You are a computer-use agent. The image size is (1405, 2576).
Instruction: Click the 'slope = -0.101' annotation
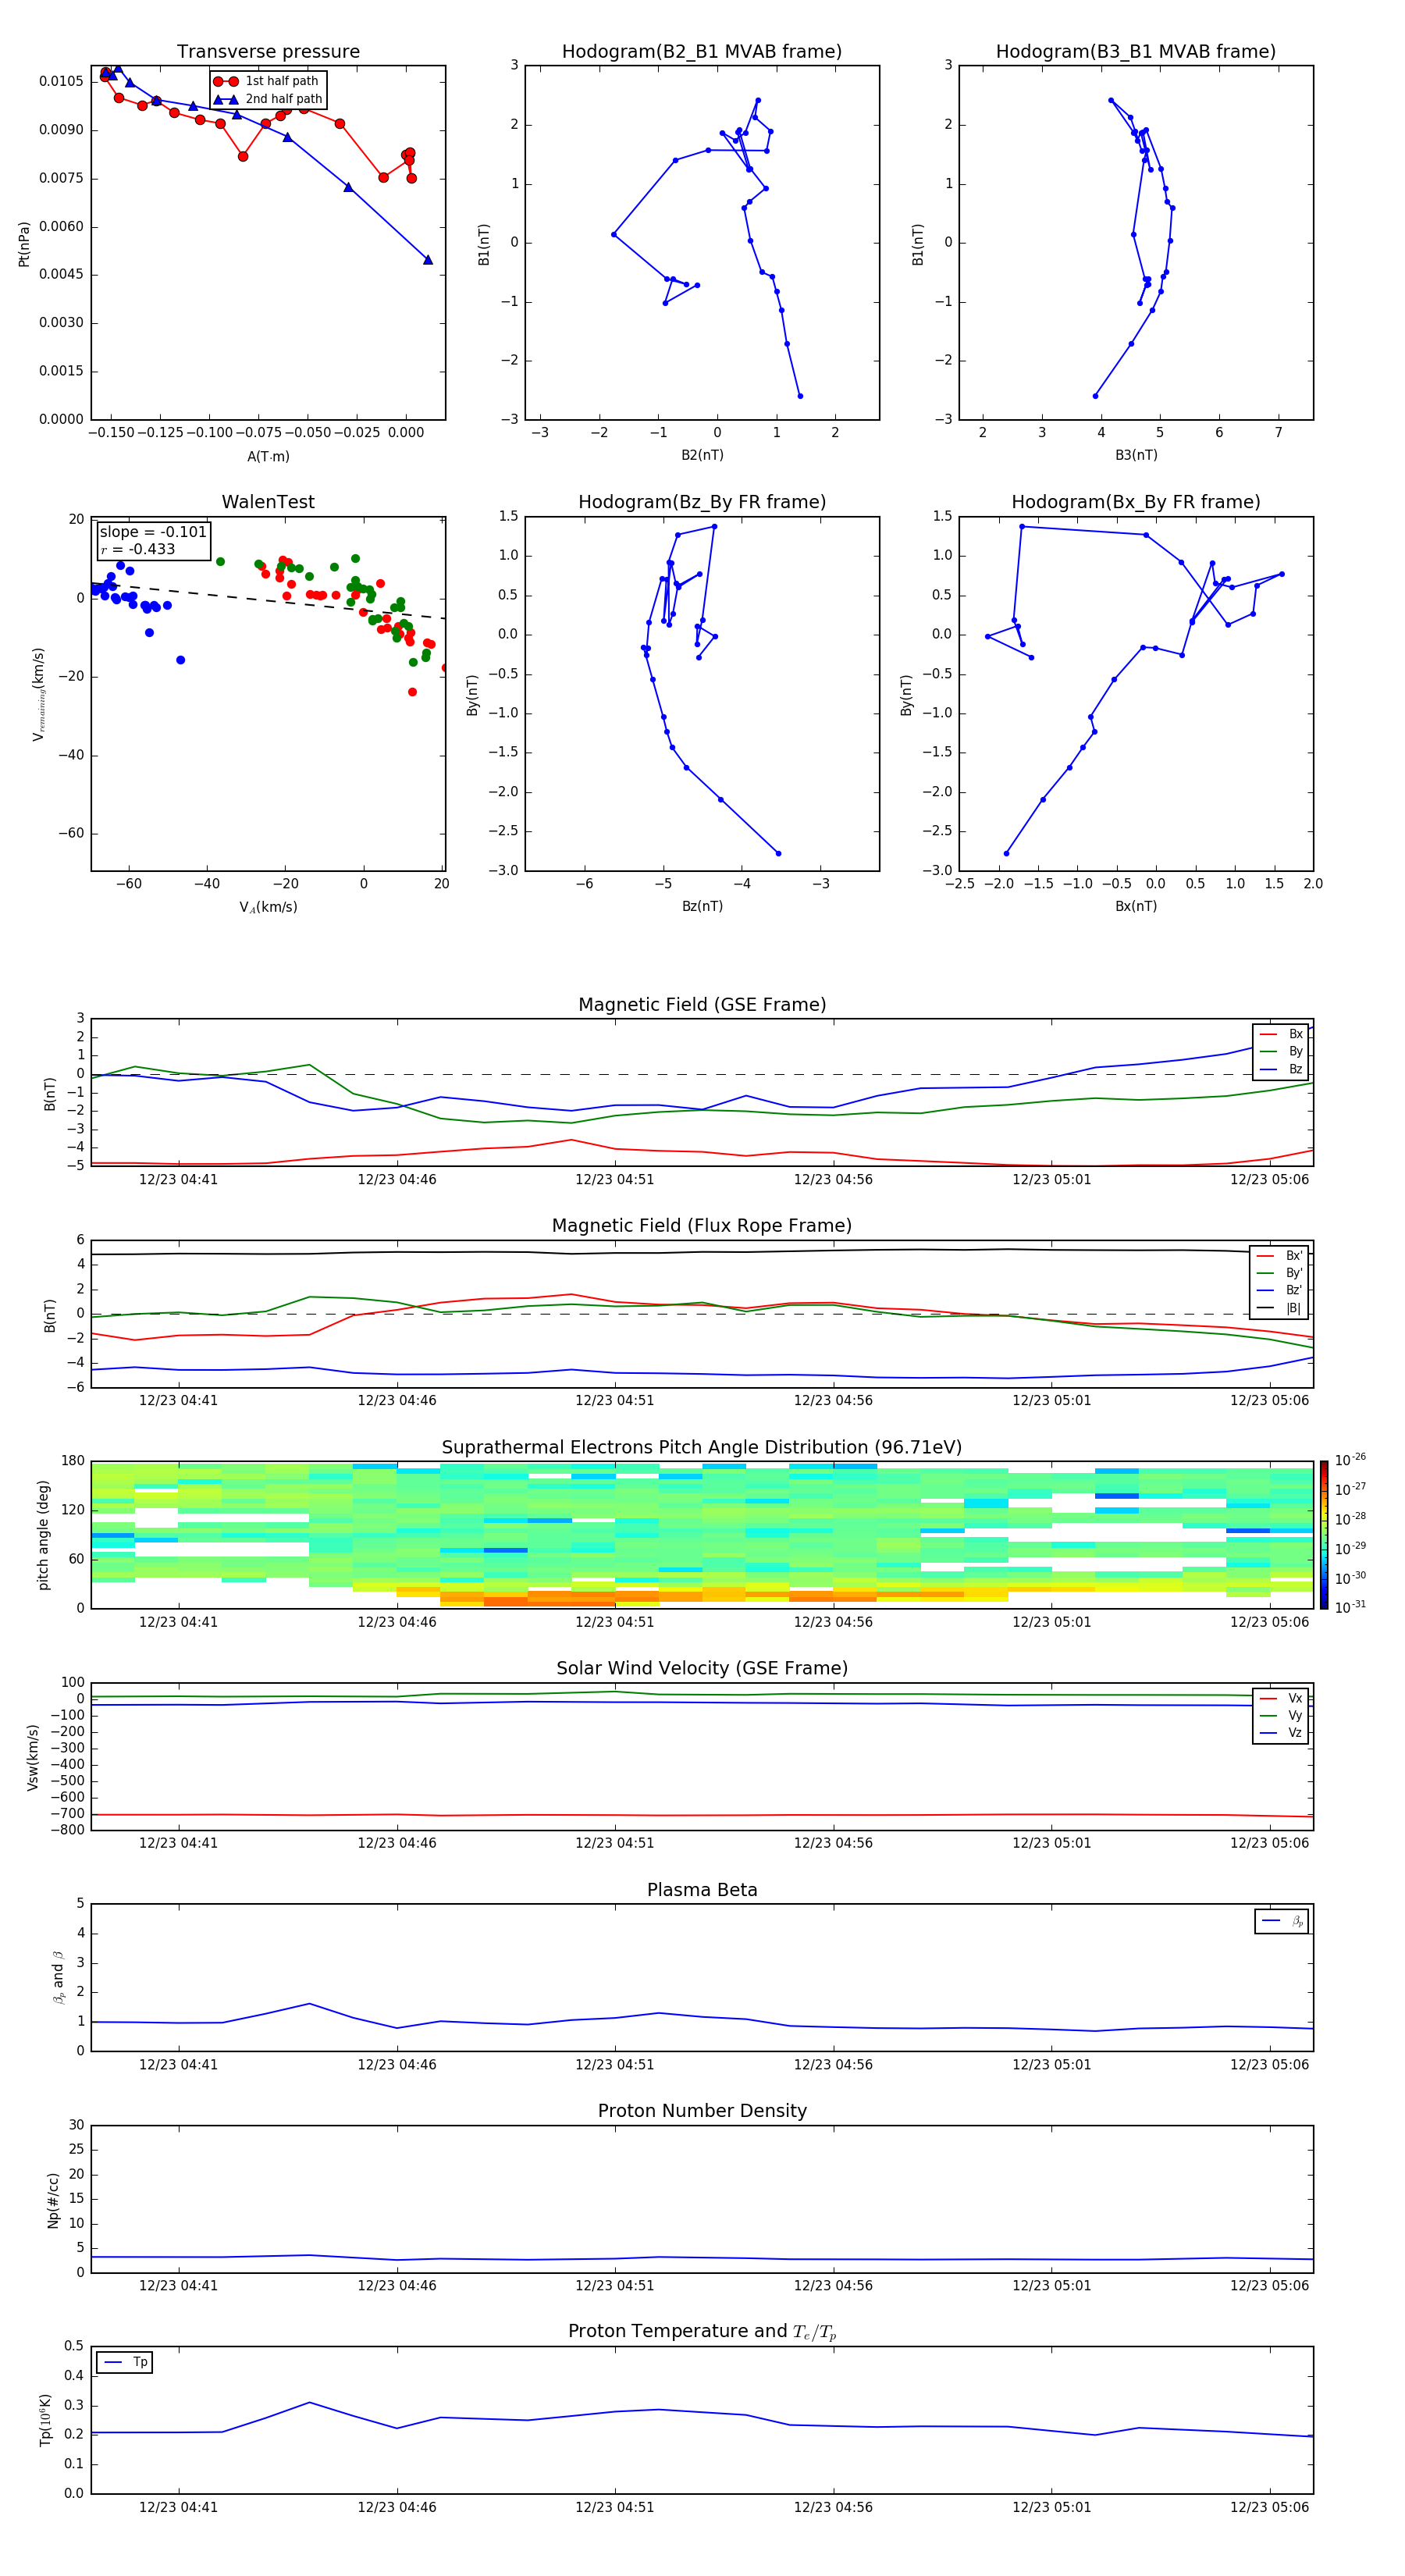click(x=153, y=532)
